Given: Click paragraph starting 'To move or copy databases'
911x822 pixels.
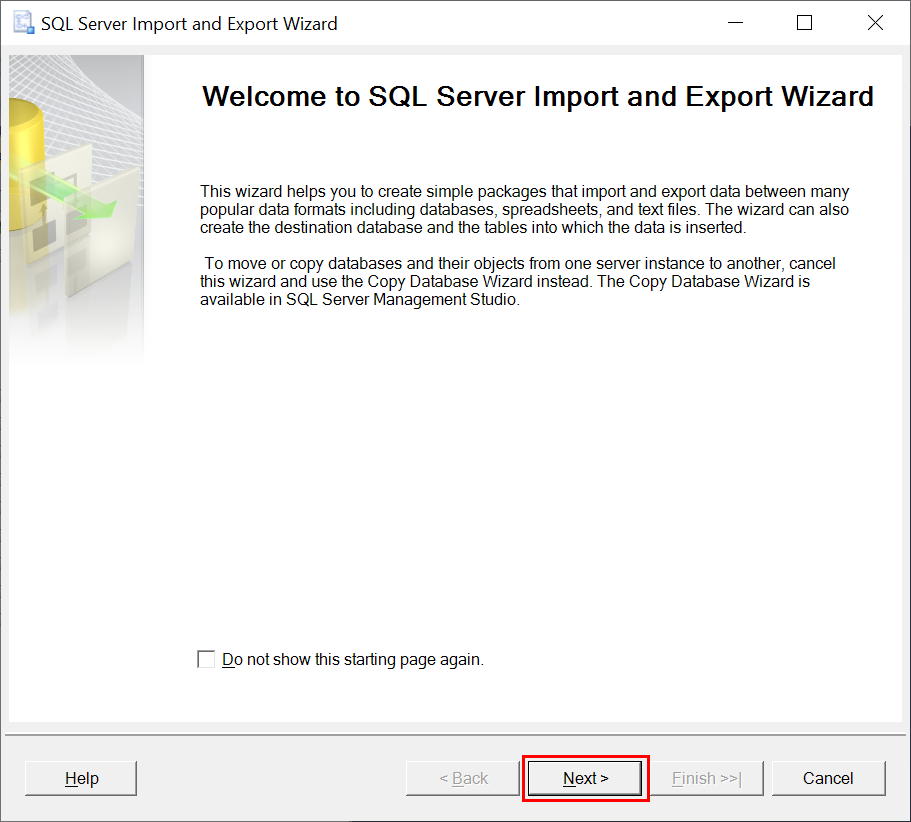Looking at the screenshot, I should (518, 282).
